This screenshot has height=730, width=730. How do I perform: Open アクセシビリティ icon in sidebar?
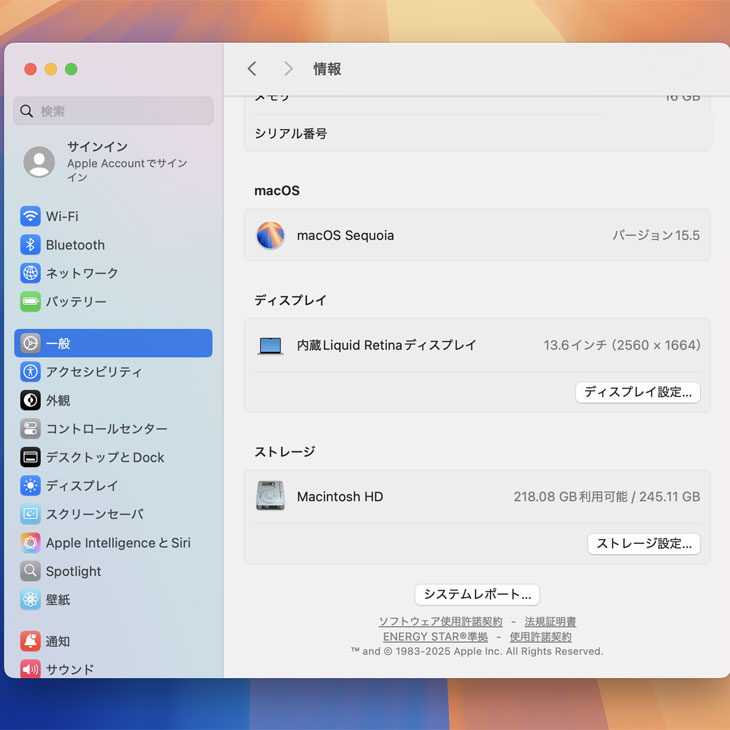coord(30,372)
